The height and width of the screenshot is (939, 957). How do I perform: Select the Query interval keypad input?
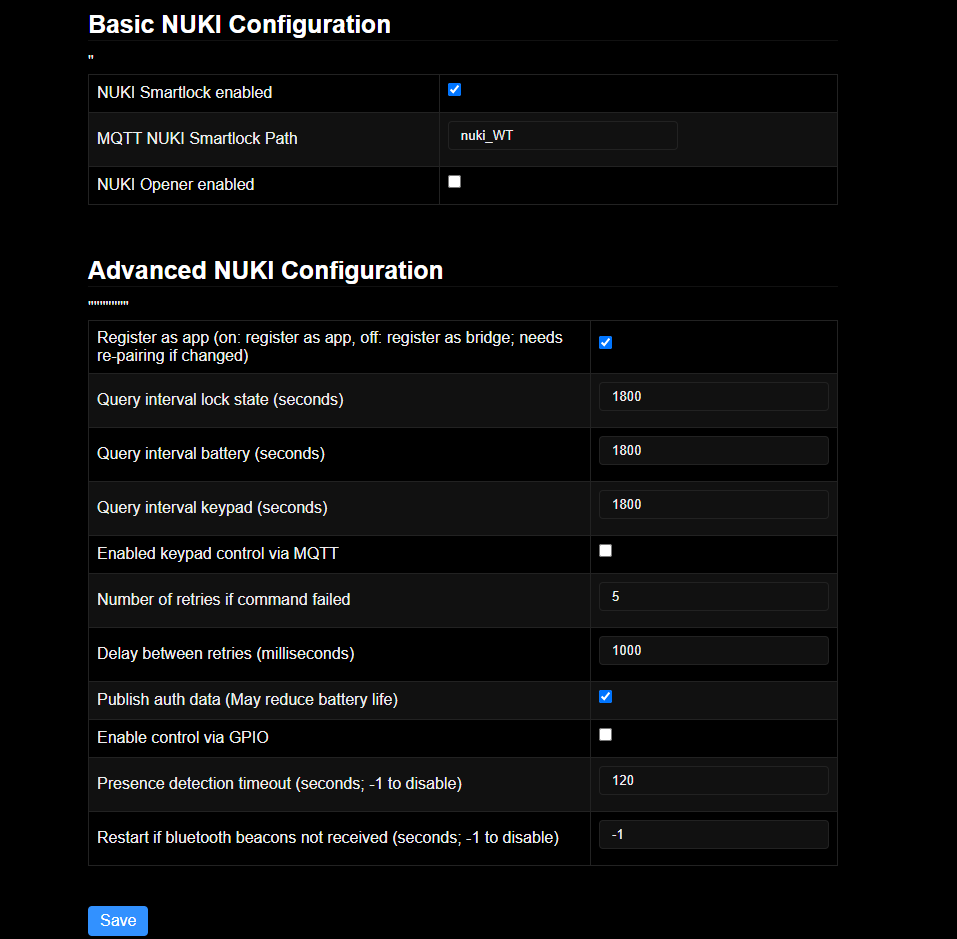(x=713, y=505)
